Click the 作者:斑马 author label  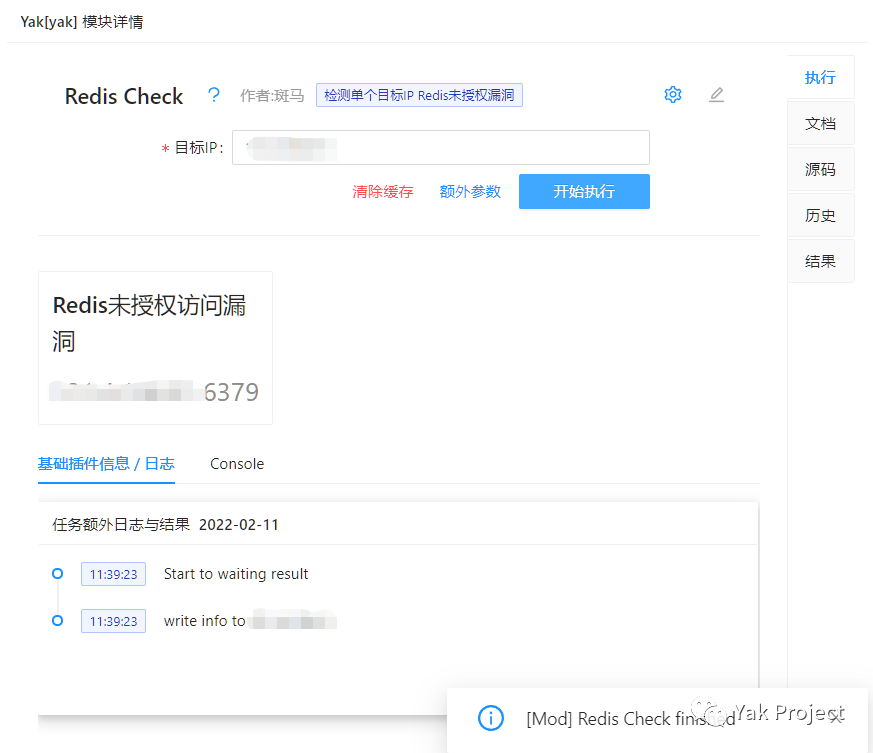pos(272,96)
